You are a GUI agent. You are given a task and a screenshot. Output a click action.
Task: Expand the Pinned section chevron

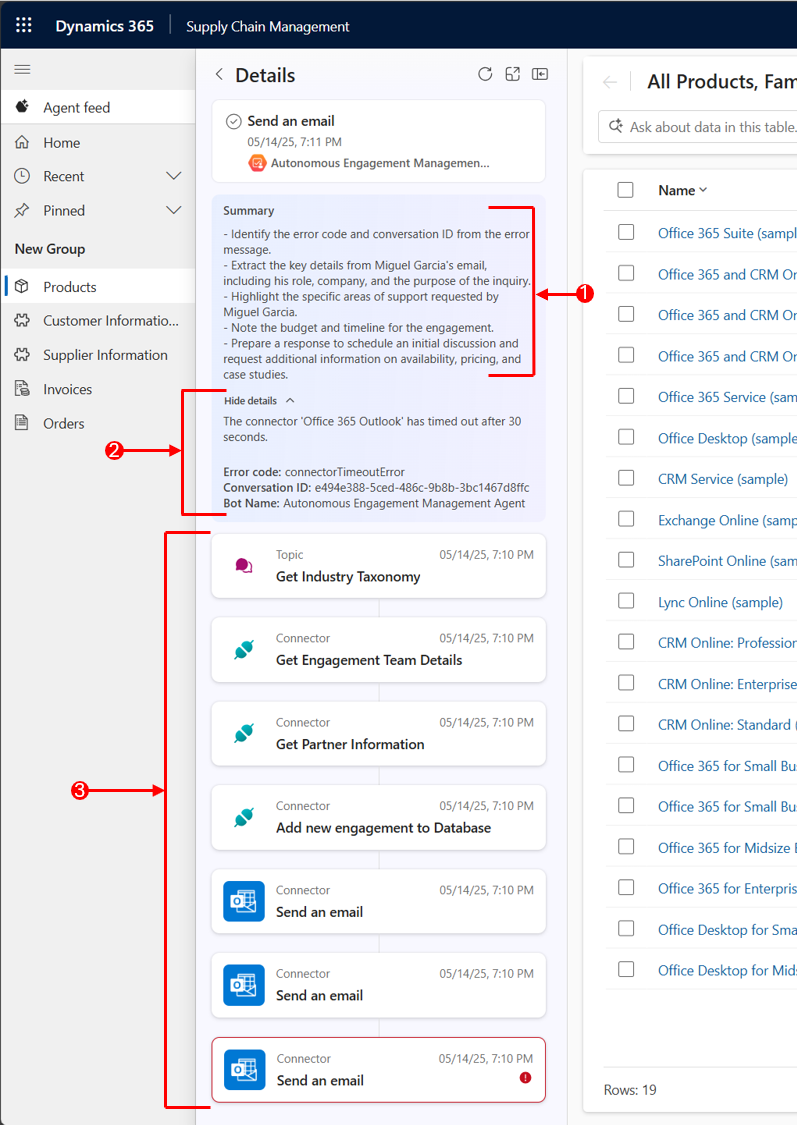174,210
